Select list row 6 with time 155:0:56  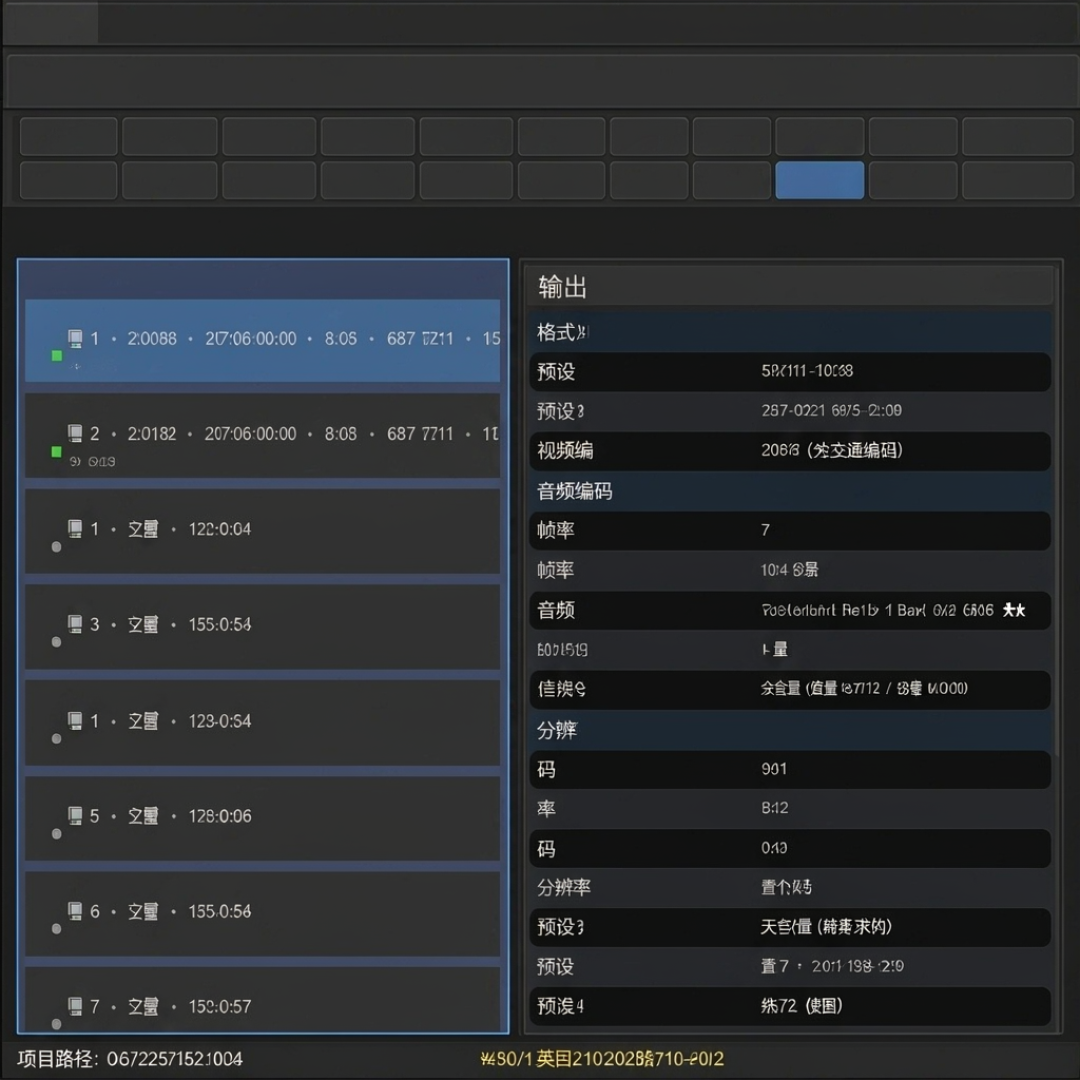click(262, 913)
